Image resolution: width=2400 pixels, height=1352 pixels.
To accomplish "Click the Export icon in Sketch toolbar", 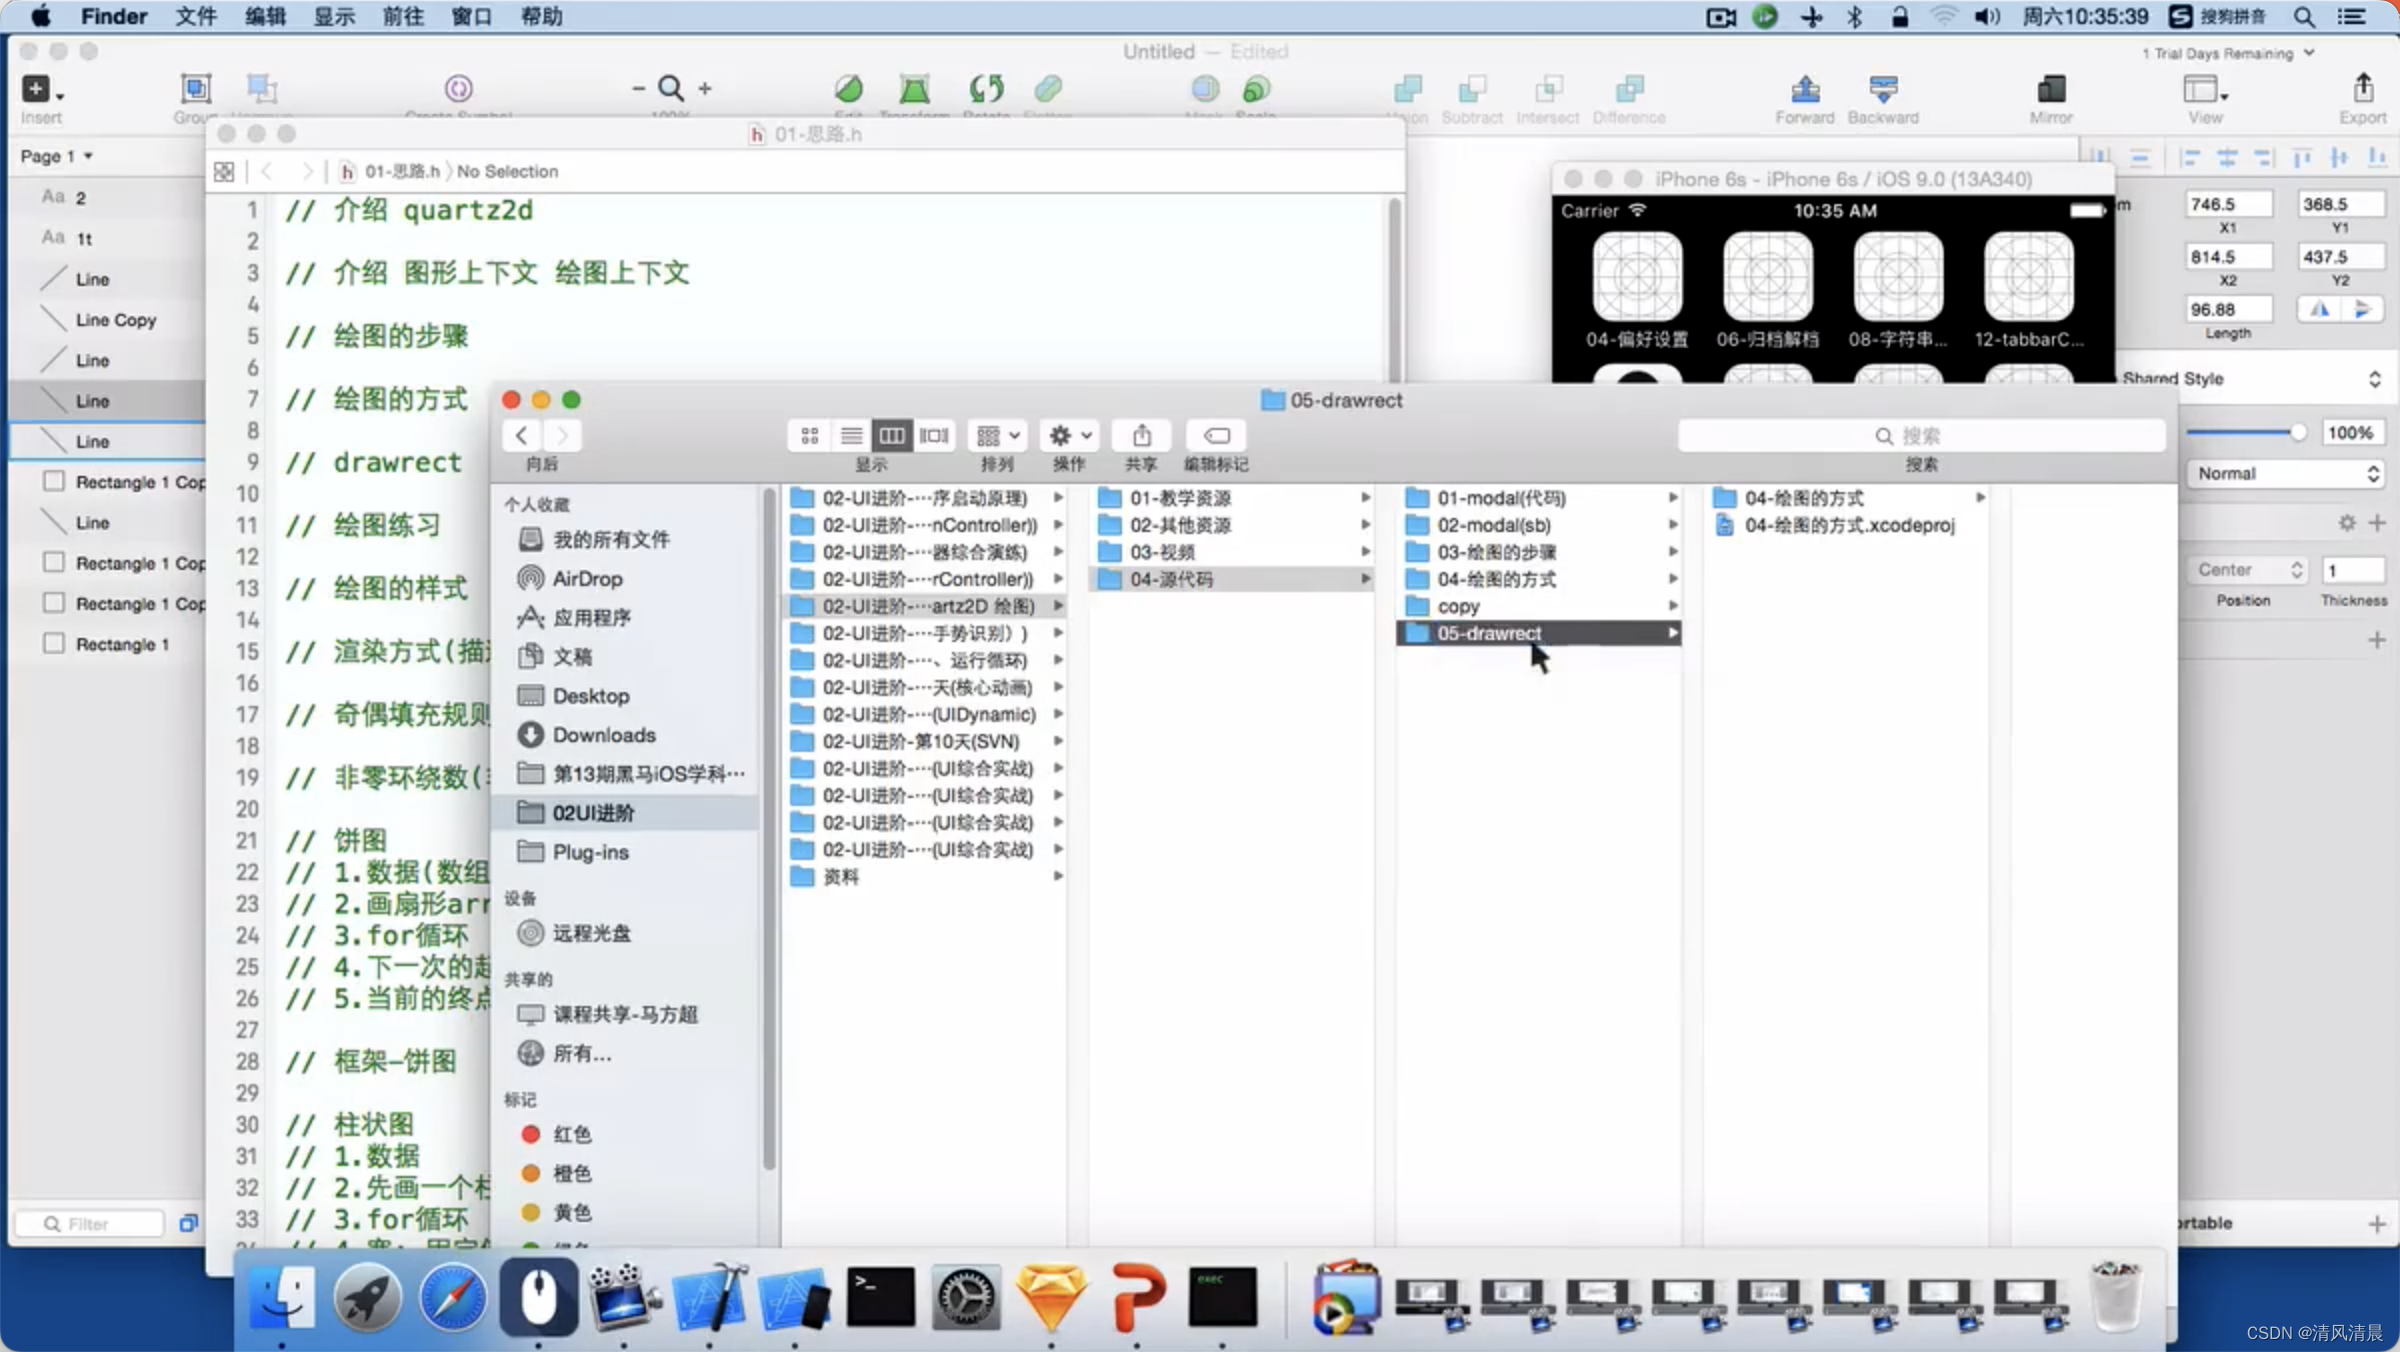I will point(2363,88).
